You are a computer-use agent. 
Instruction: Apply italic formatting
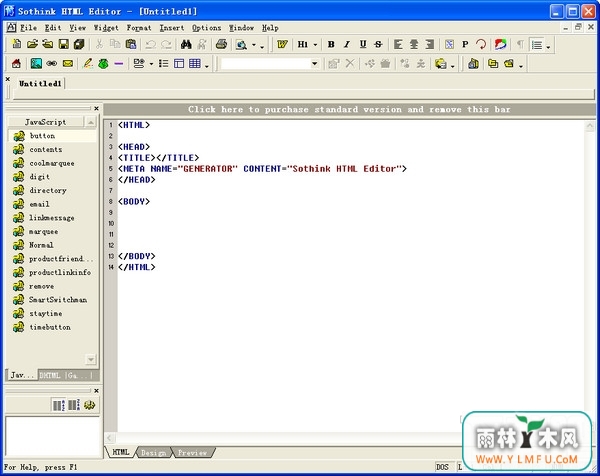[347, 44]
